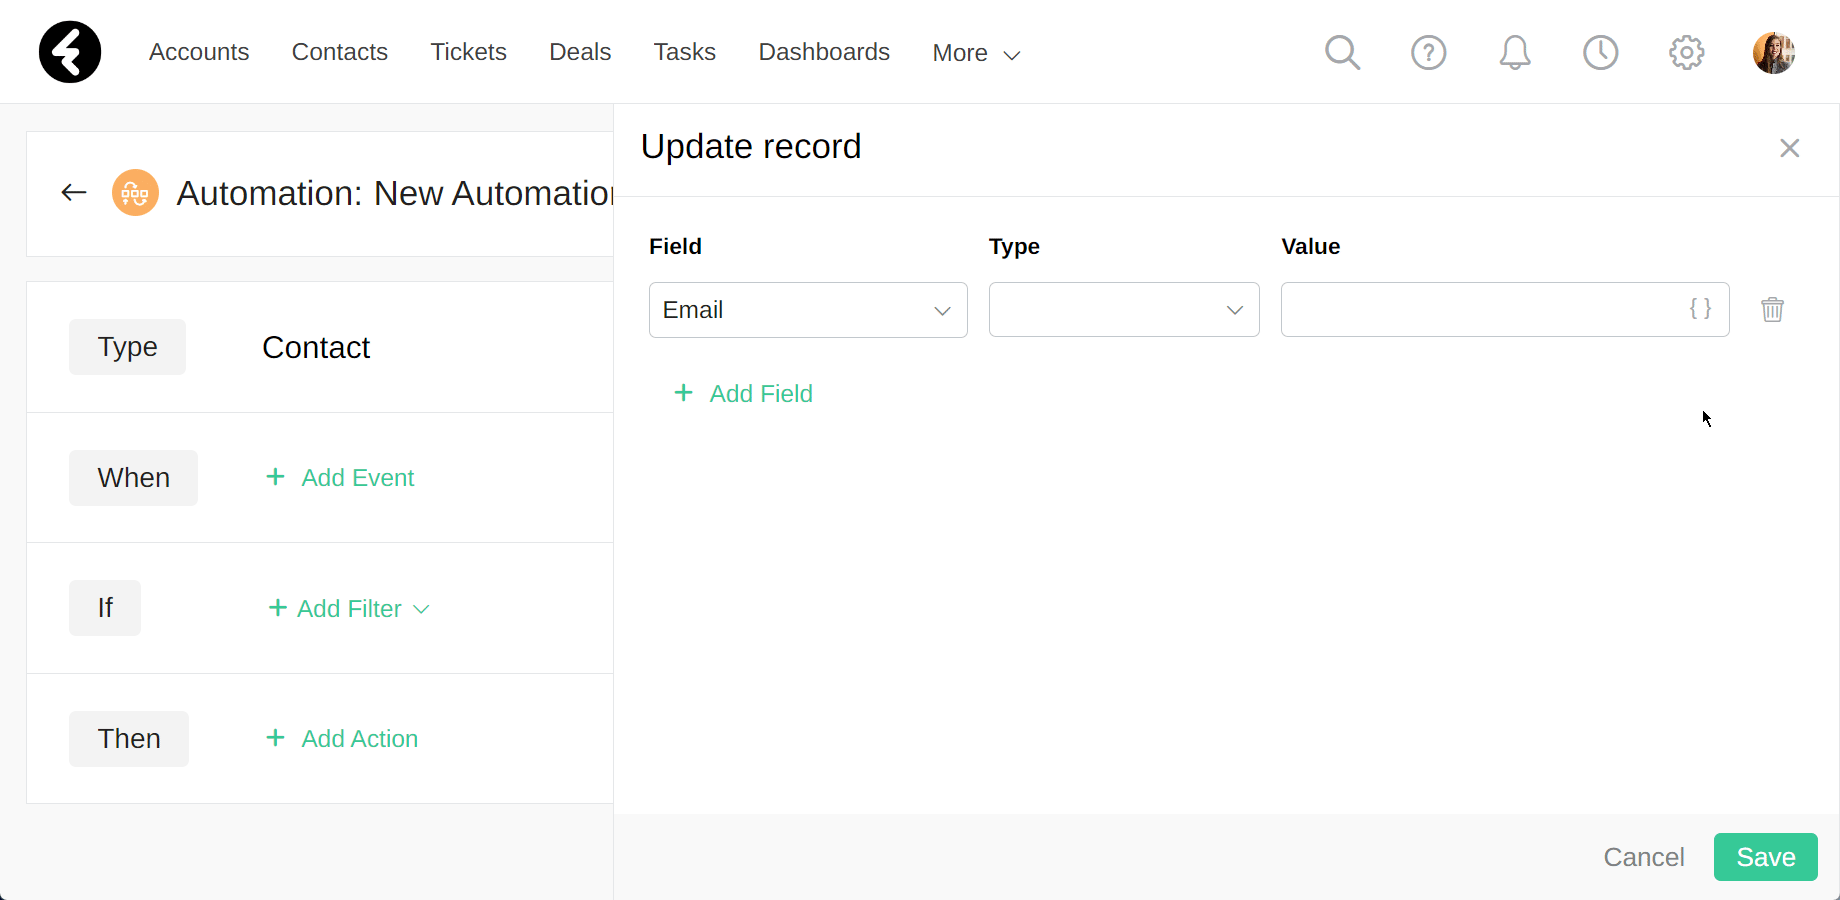Viewport: 1840px width, 900px height.
Task: Click the Save button
Action: (1766, 857)
